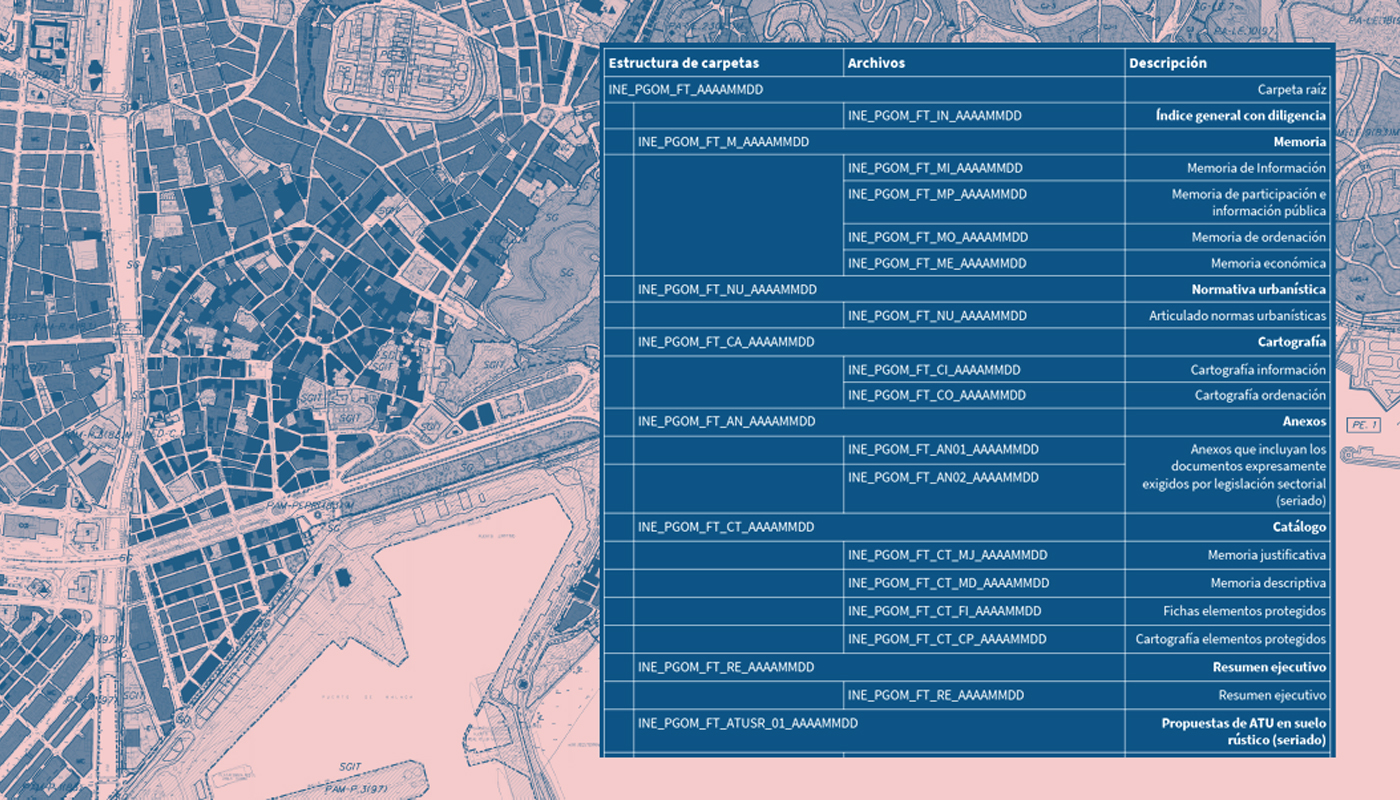Select root folder INE_PGOM_FT_AAAAMMDD

click(x=685, y=90)
